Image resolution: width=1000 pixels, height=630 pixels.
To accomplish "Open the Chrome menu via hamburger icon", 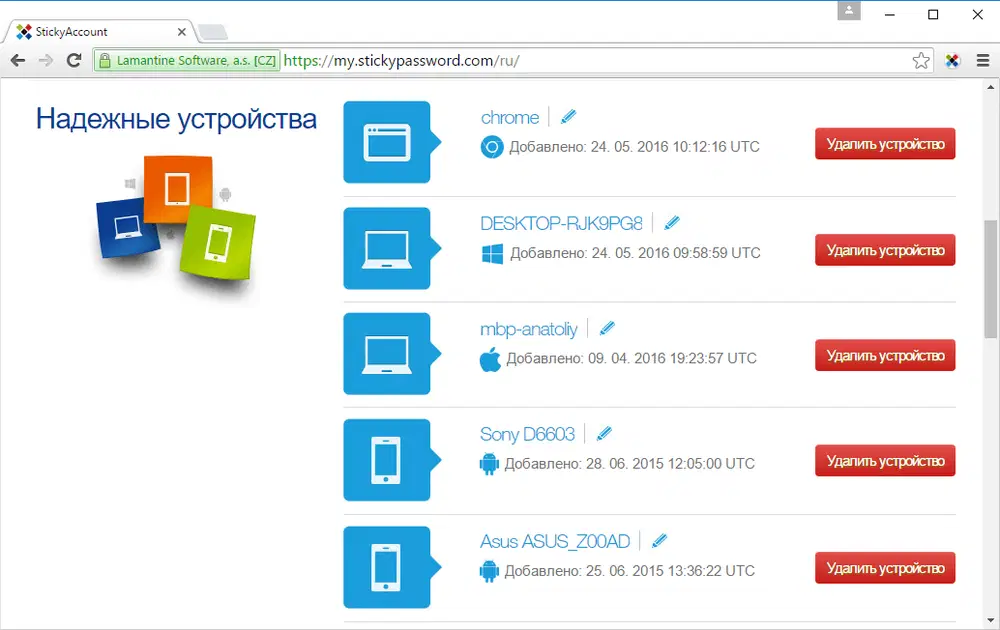I will 982,60.
